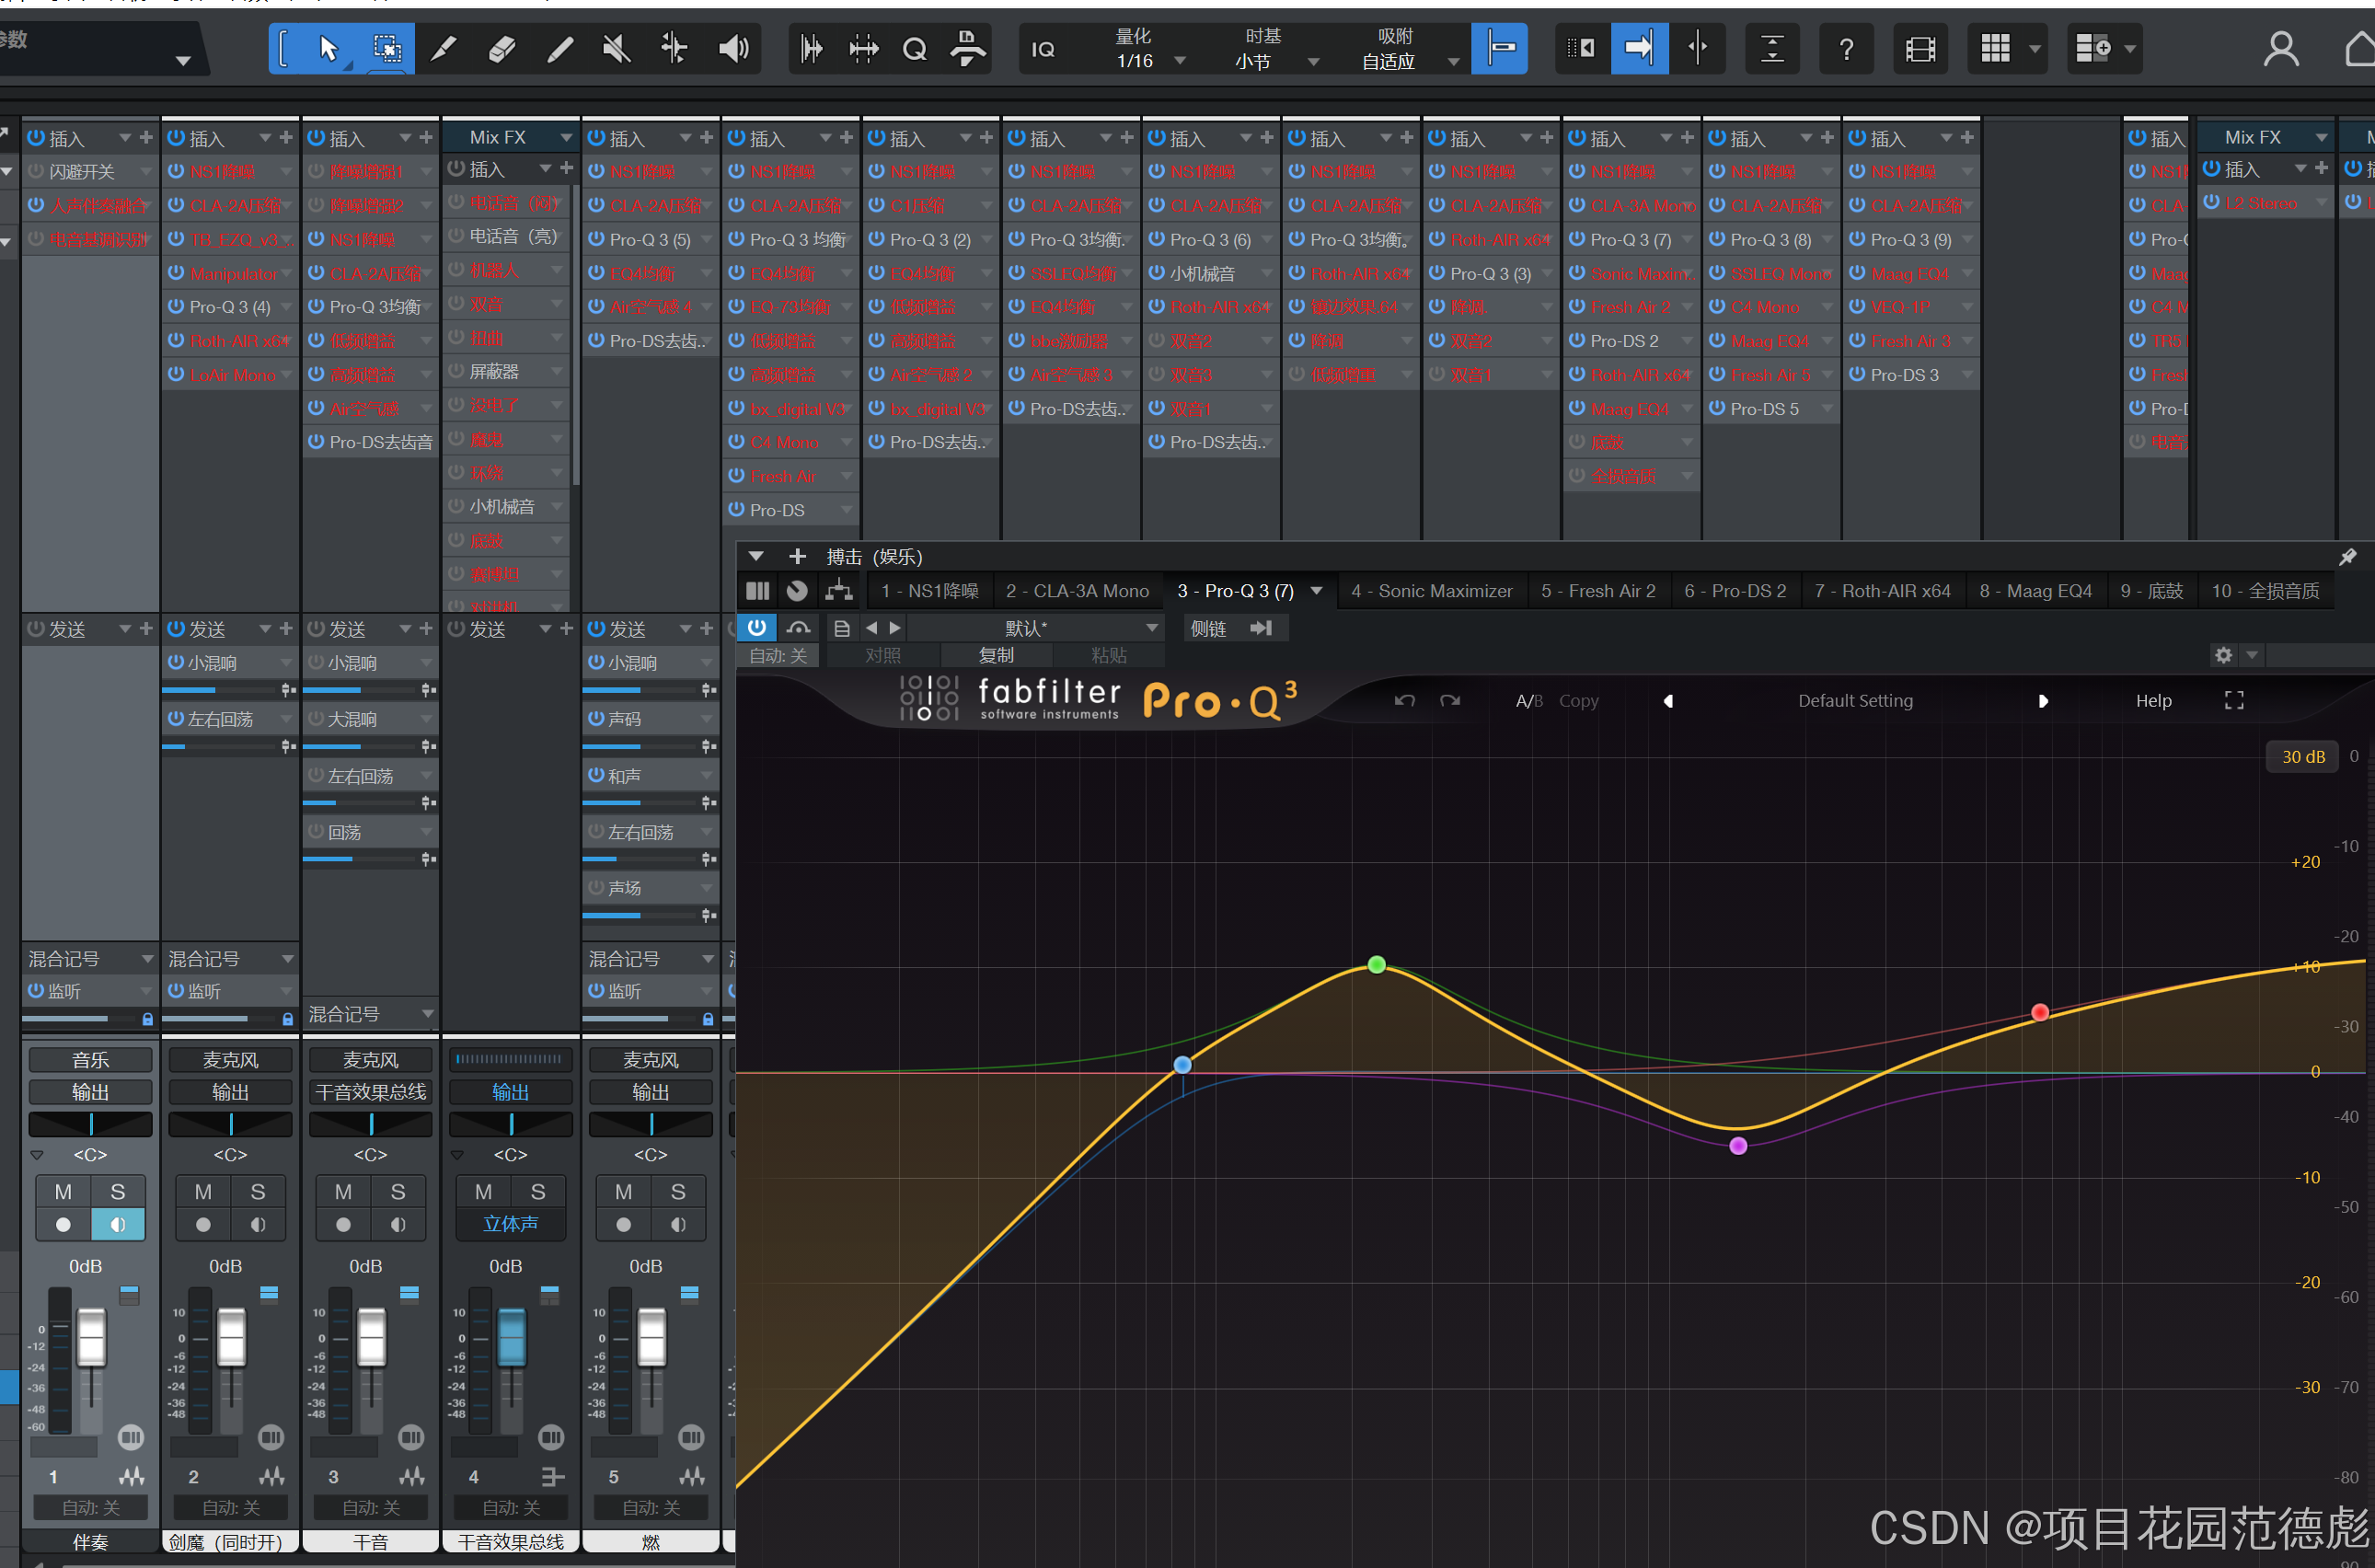Open the 30 dB display range menu
This screenshot has width=2375, height=1568.
click(2302, 756)
